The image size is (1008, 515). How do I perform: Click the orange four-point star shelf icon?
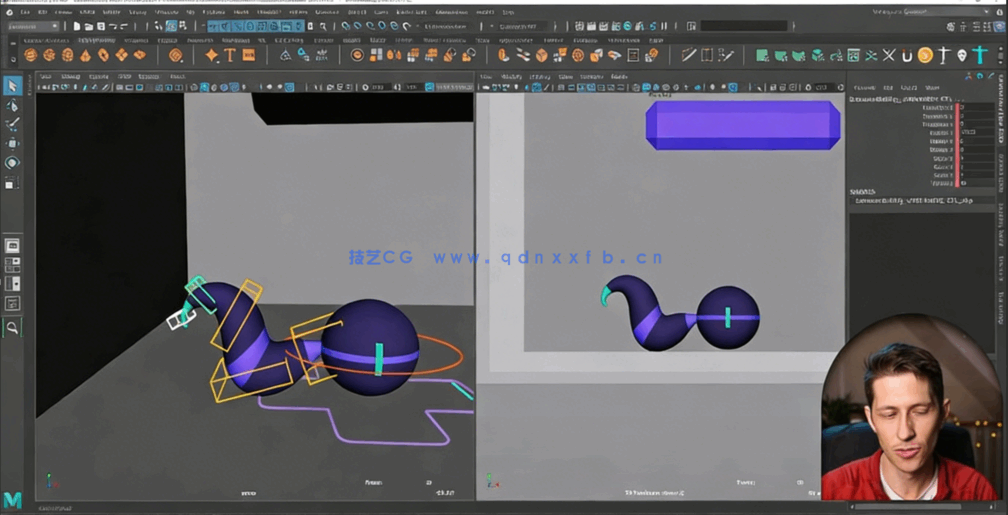click(x=211, y=56)
